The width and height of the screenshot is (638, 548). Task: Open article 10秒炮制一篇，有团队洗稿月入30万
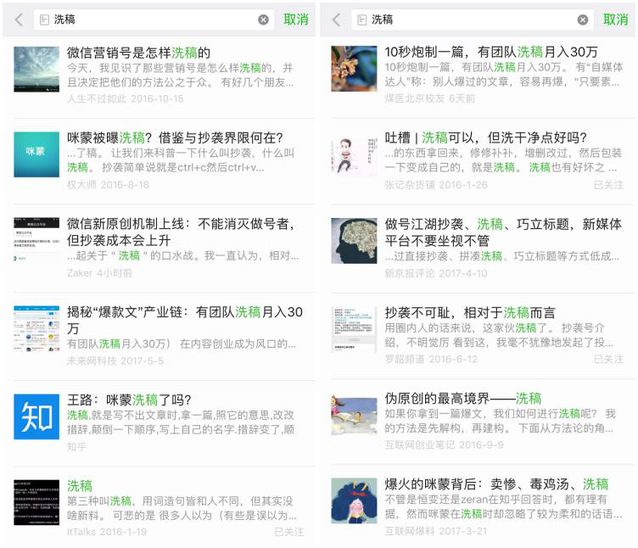491,52
